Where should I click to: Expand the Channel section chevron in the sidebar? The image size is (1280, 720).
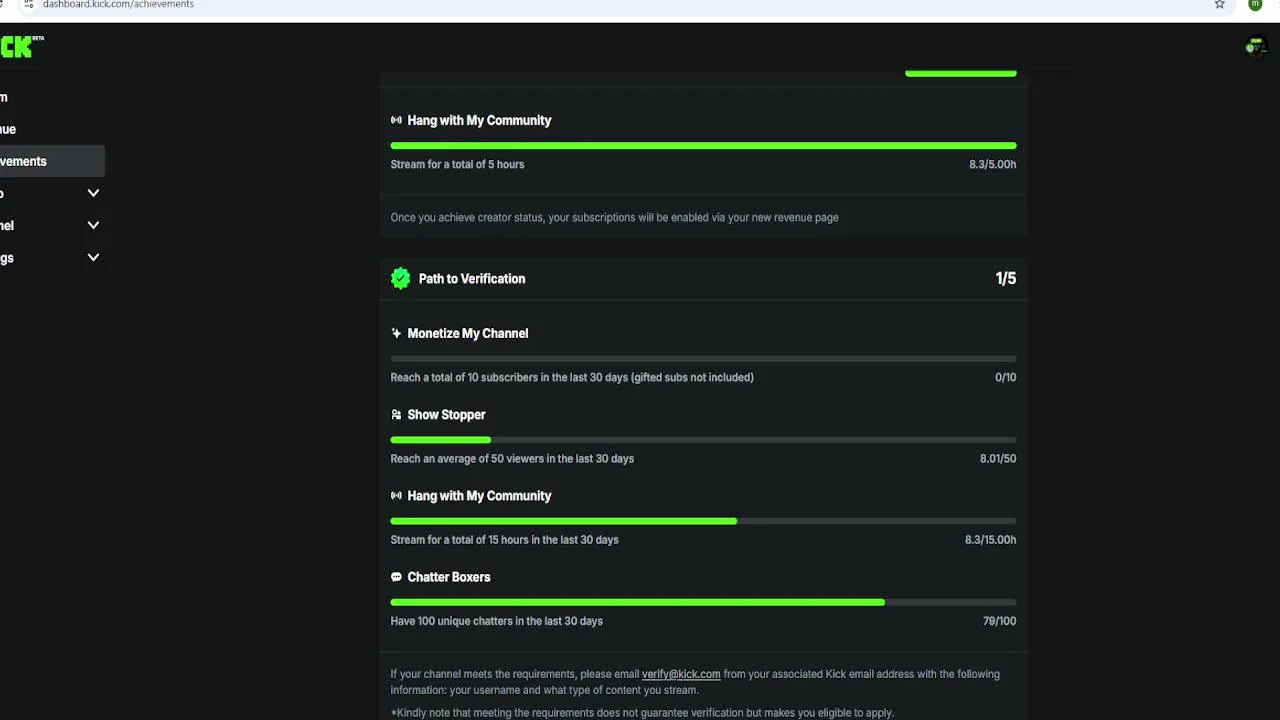[x=93, y=226]
